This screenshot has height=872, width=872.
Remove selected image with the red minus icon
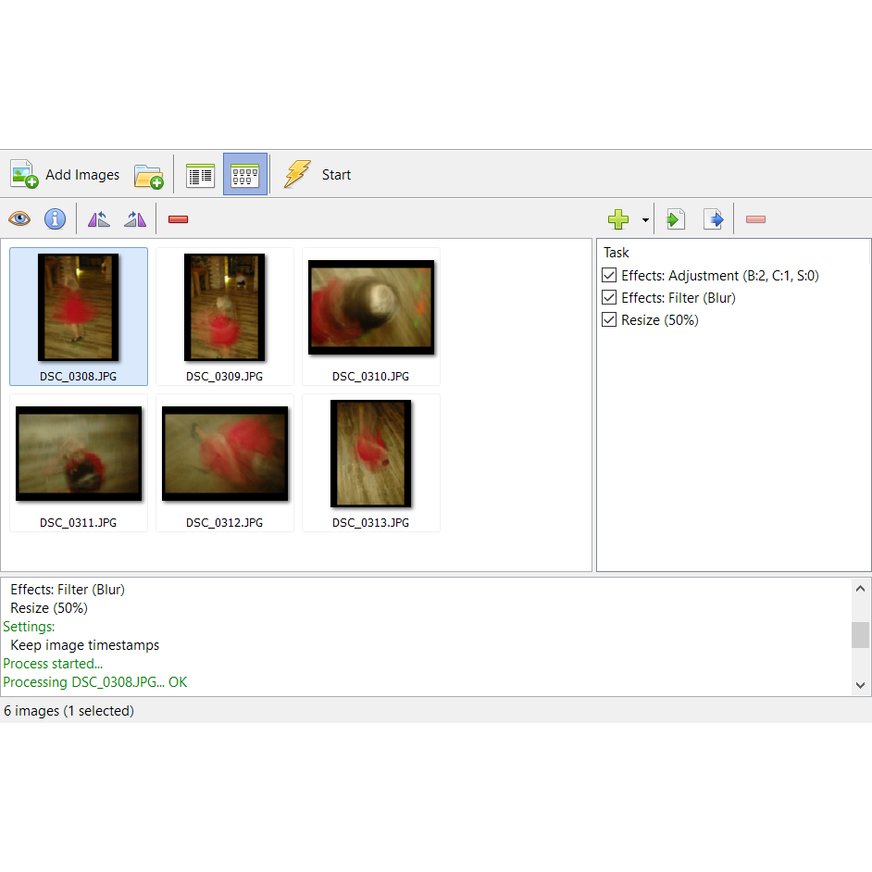coord(178,219)
